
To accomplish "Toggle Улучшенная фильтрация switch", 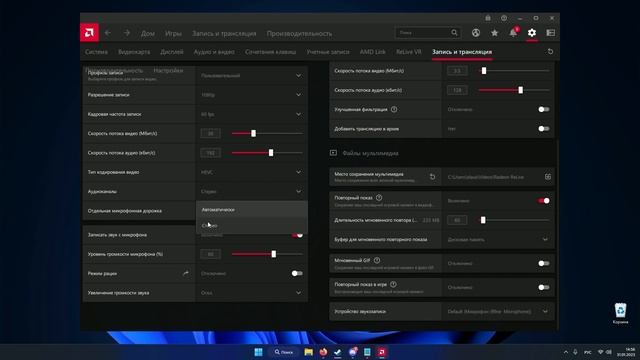I will coord(544,109).
